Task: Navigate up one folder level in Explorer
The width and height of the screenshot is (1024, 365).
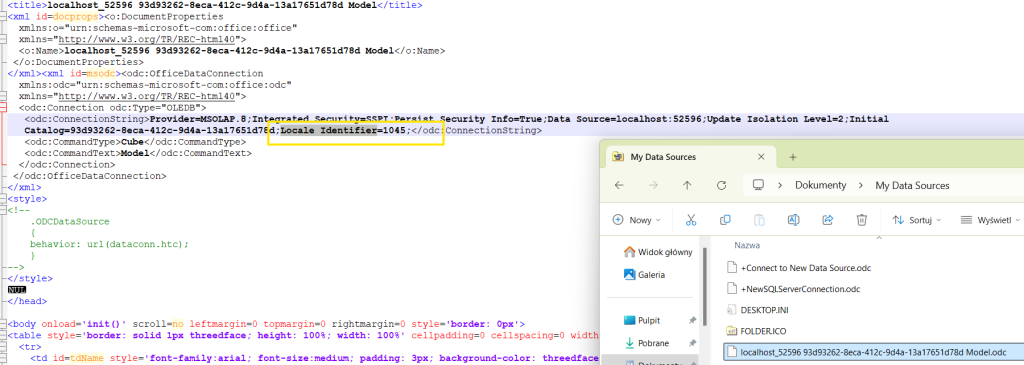Action: pos(687,185)
